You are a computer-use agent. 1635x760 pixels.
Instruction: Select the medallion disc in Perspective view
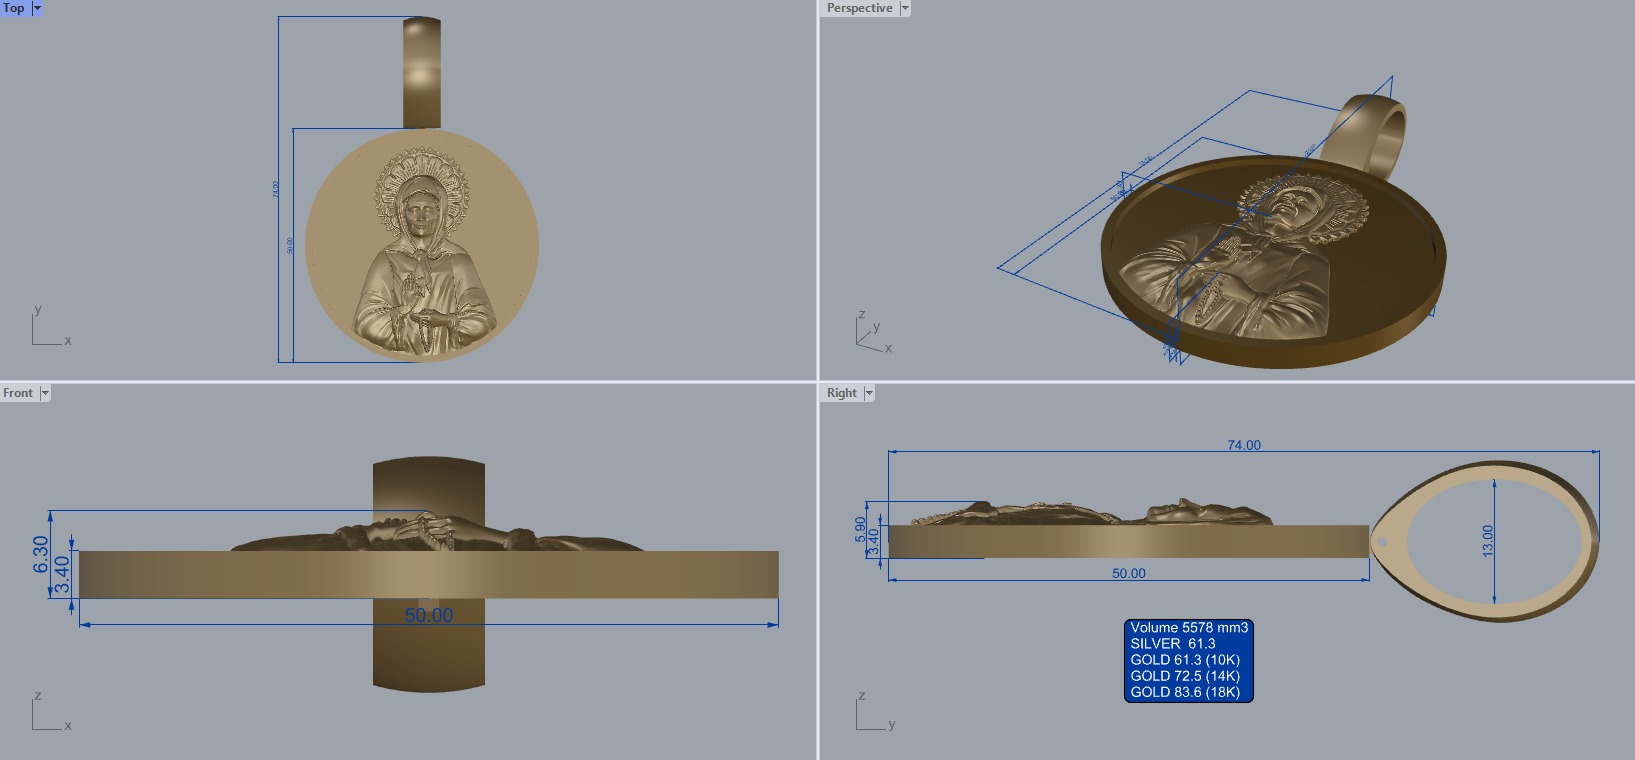tap(1273, 262)
